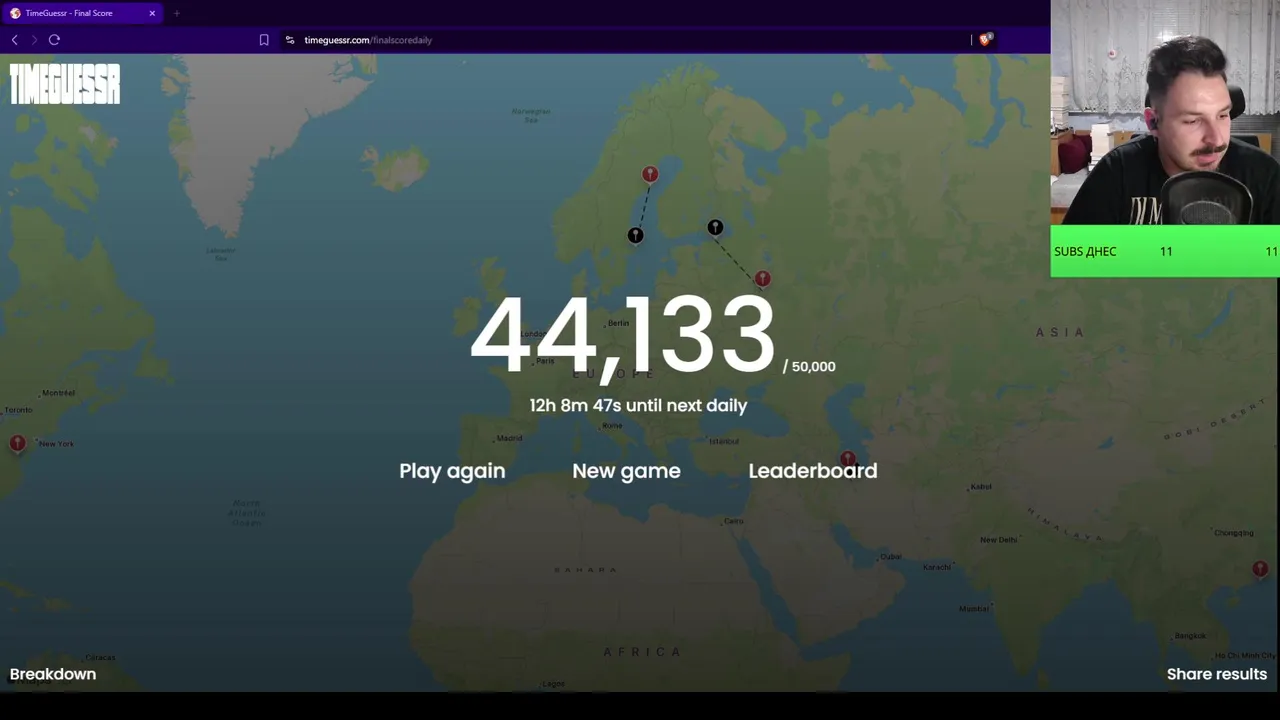
Task: Click the Chongqing map label
Action: (1233, 533)
